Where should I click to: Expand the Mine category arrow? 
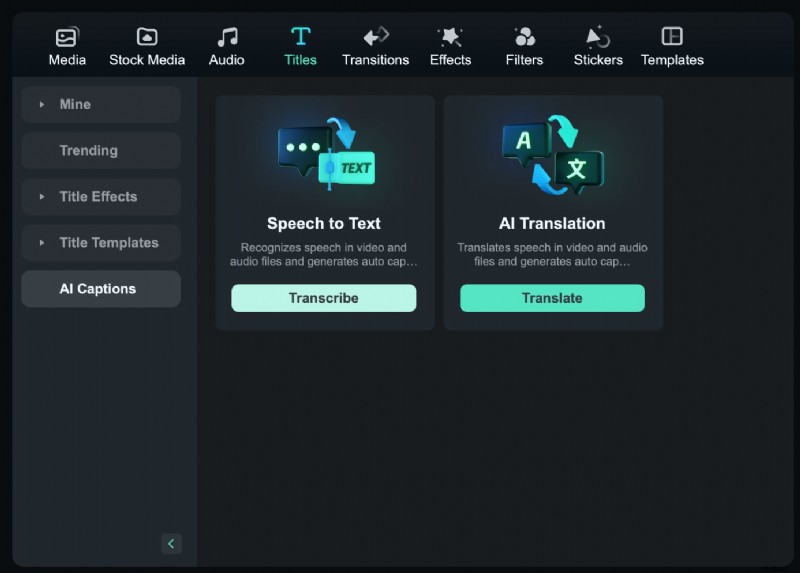point(42,104)
